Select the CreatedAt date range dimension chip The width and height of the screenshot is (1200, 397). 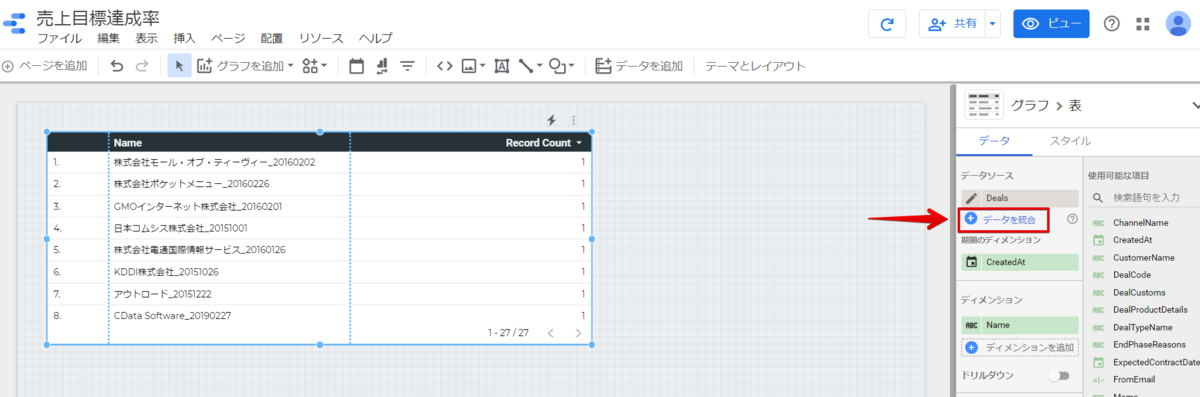pos(1020,262)
